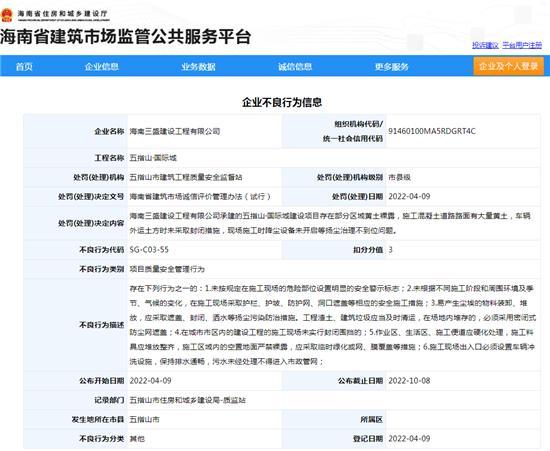Select credit code 91460100MA5RDGRT4C
This screenshot has width=550, height=451.
tap(432, 131)
